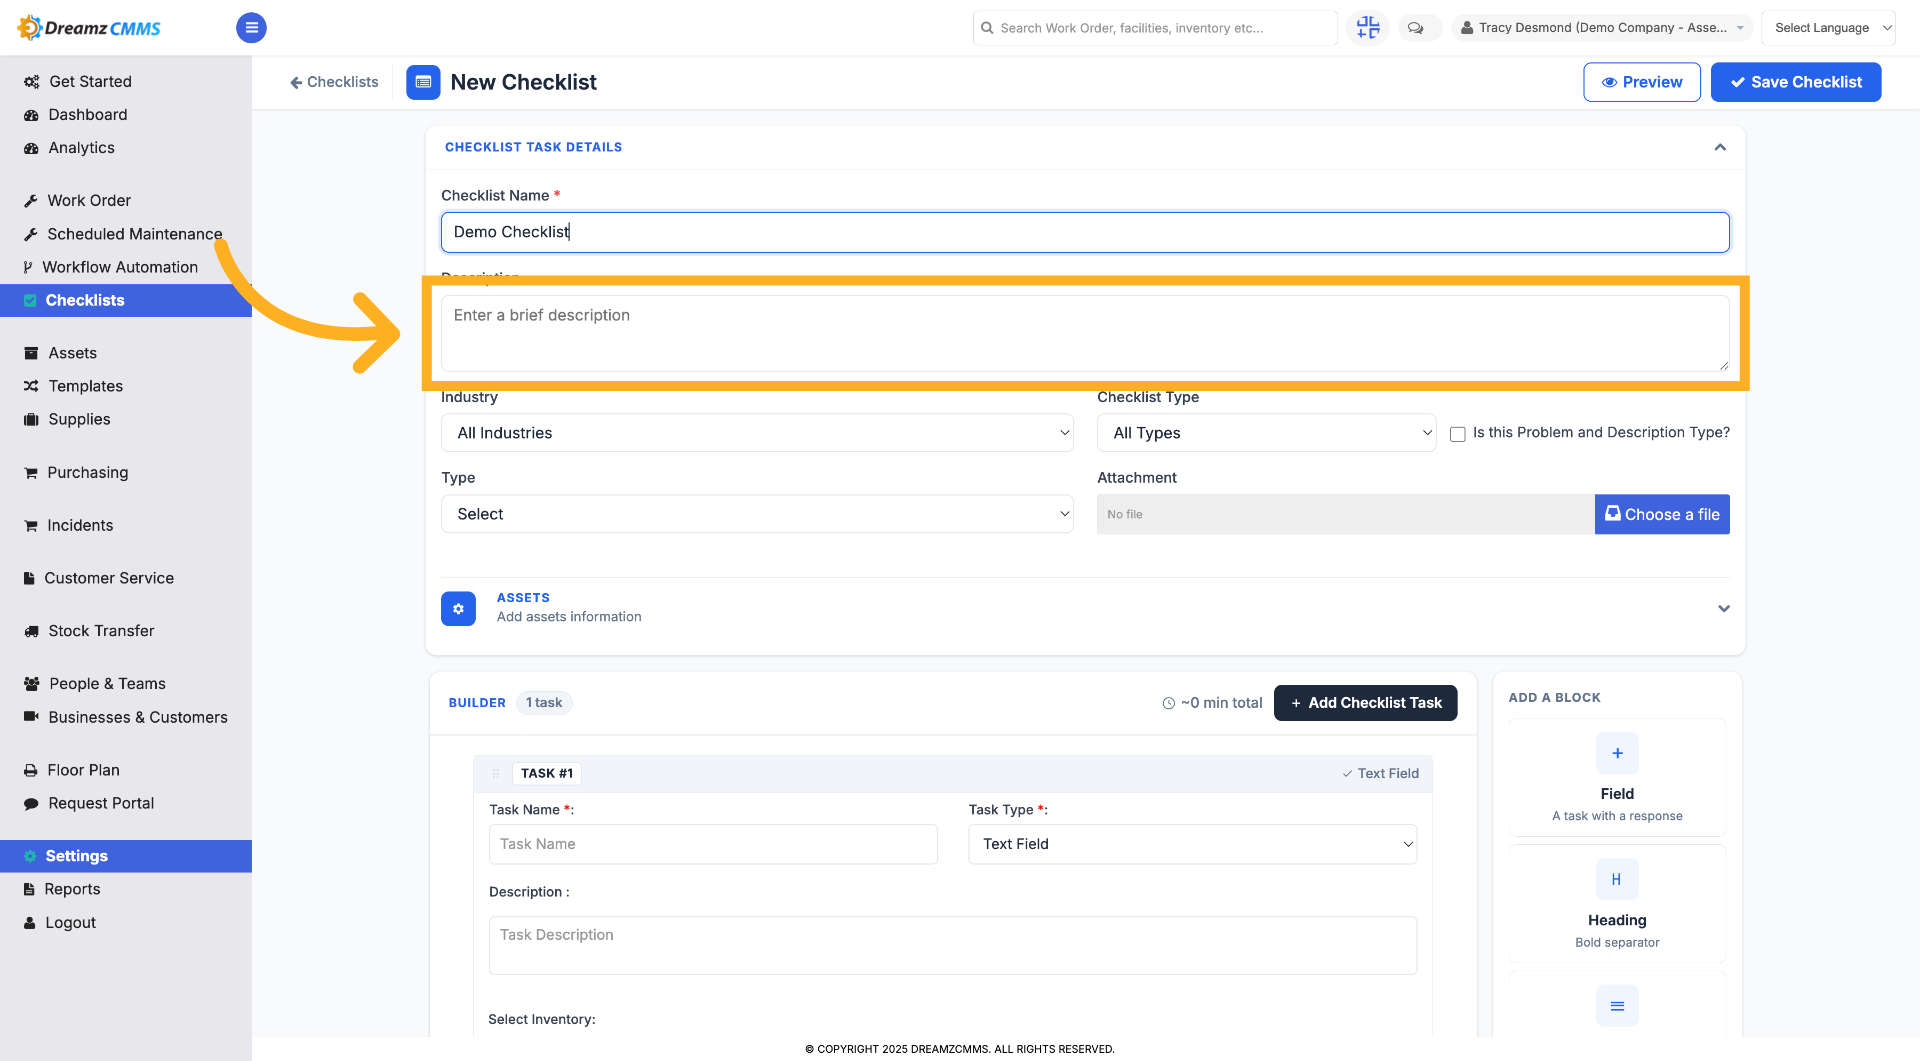Image resolution: width=1920 pixels, height=1061 pixels.
Task: Collapse the Checklist Task Details section chevron
Action: click(1720, 148)
